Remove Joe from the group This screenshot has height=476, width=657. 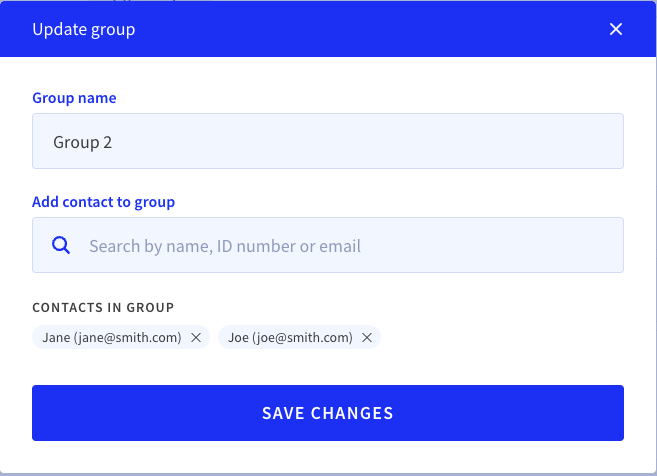(x=367, y=337)
